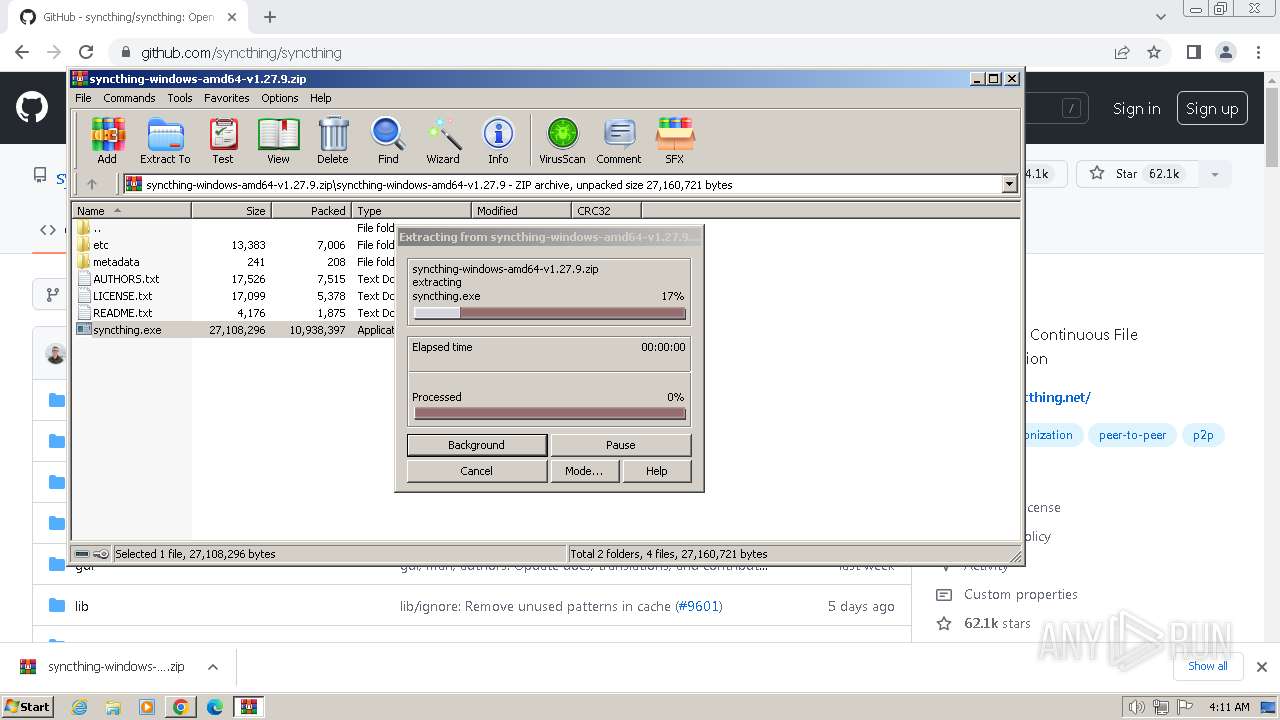1280x720 pixels.
Task: Expand syncthing zip download options chevron
Action: coord(213,667)
